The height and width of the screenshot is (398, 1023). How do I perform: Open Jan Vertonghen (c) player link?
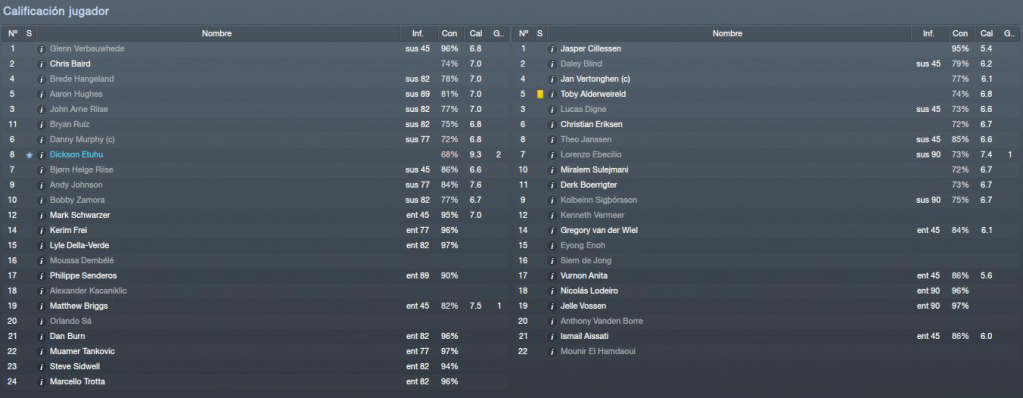[x=593, y=79]
